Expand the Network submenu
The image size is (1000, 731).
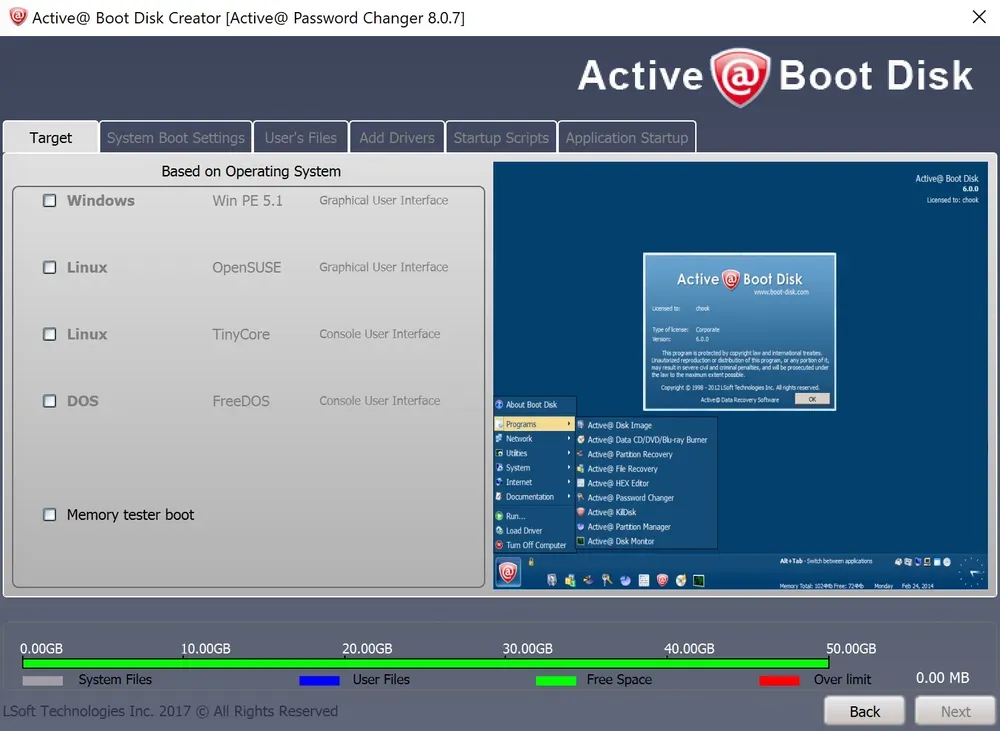[x=570, y=438]
